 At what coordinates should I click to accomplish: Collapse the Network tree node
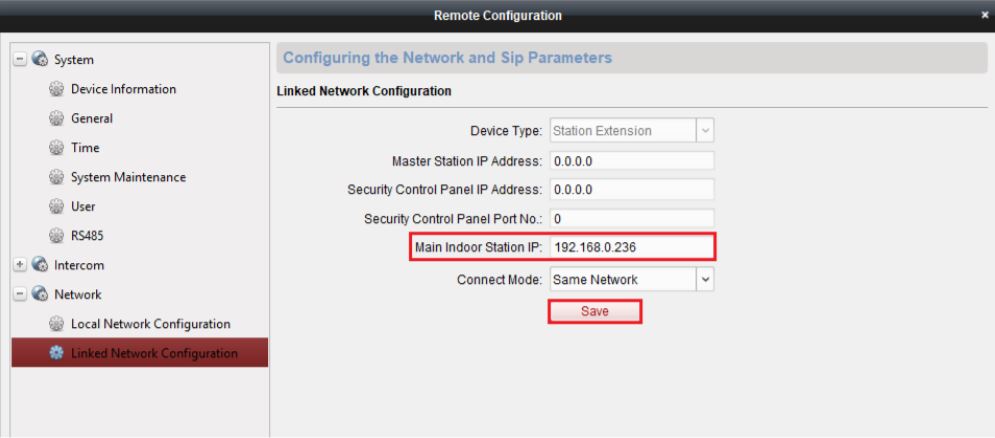pos(20,295)
